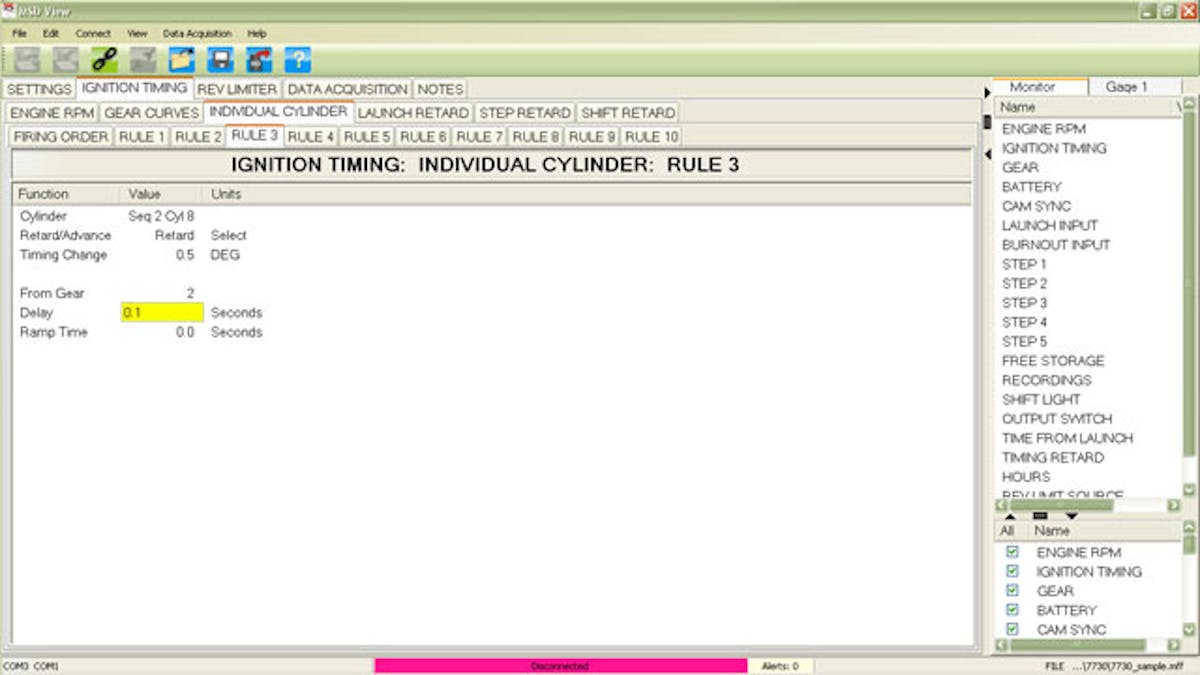The image size is (1200, 675).
Task: Click the green chain-link connect icon
Action: (x=104, y=60)
